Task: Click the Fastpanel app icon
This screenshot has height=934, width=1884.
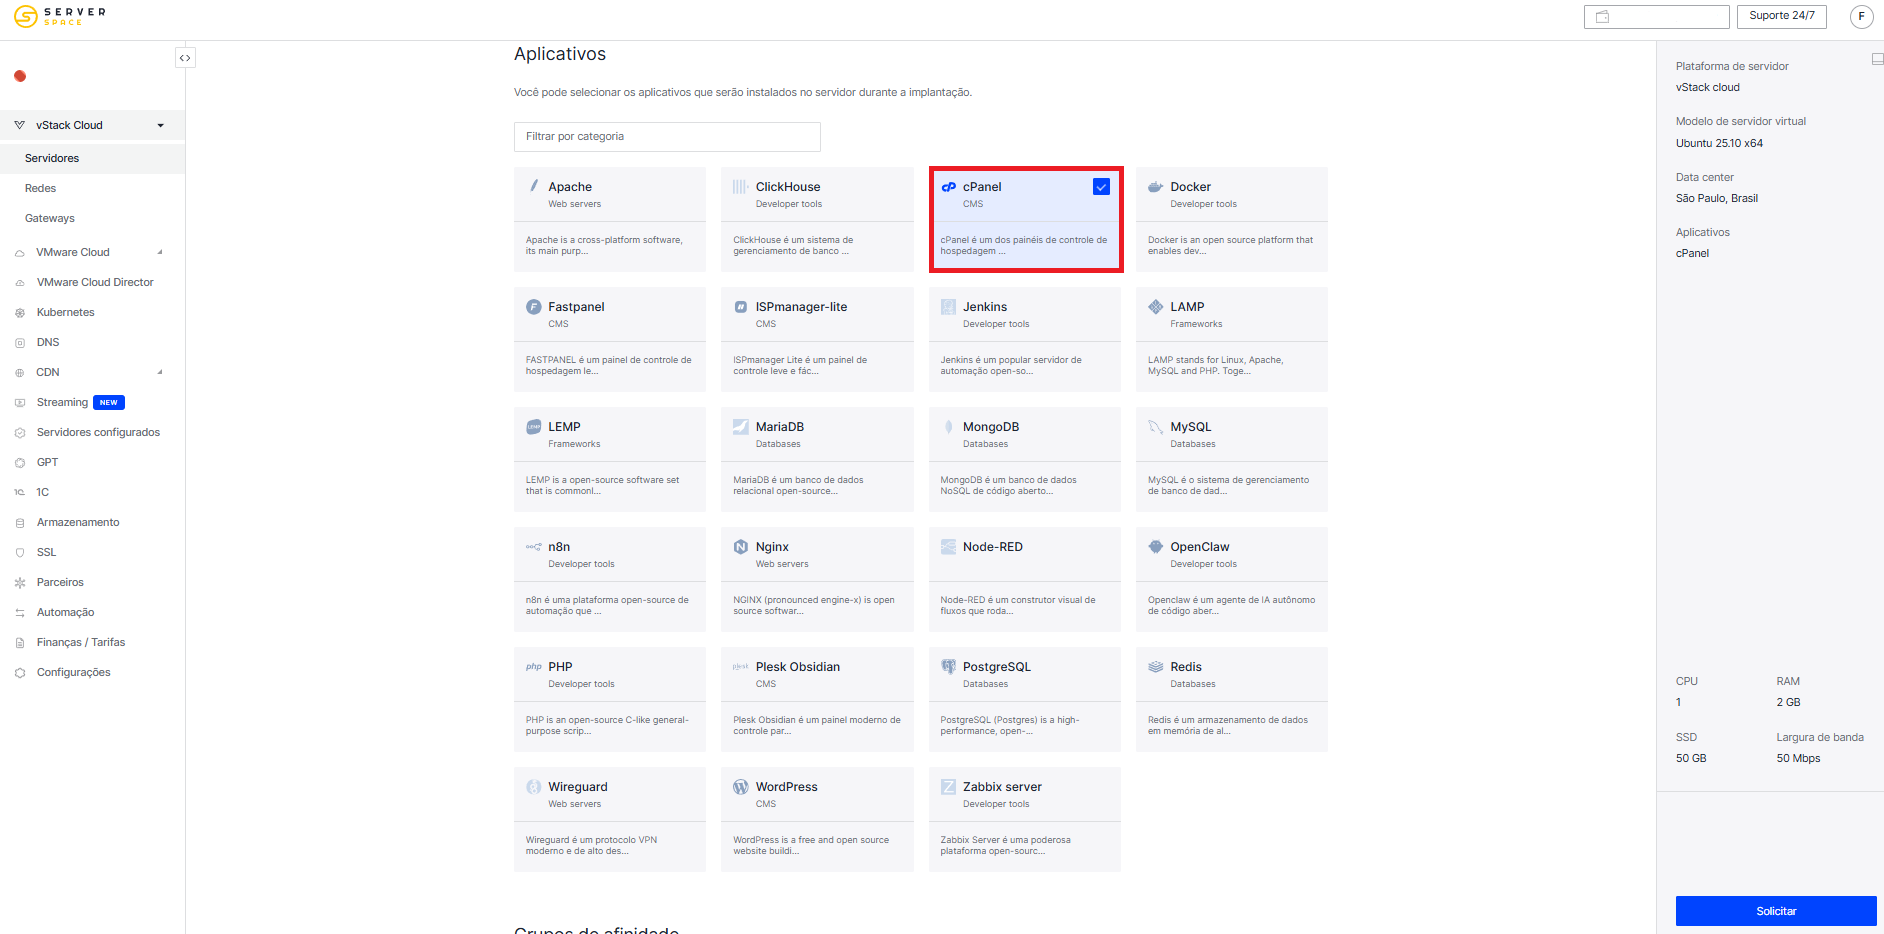Action: click(534, 306)
